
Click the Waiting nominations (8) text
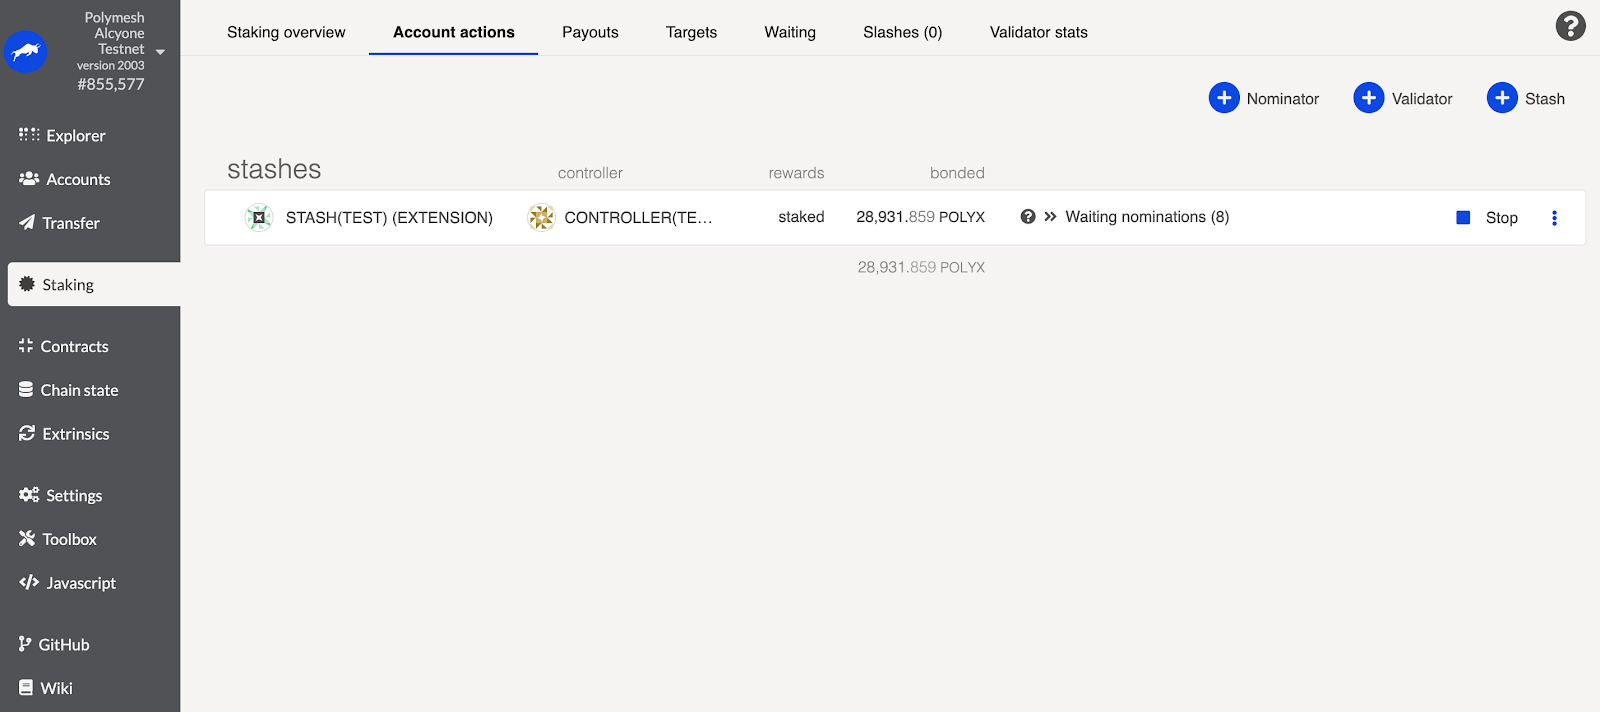pos(1147,217)
